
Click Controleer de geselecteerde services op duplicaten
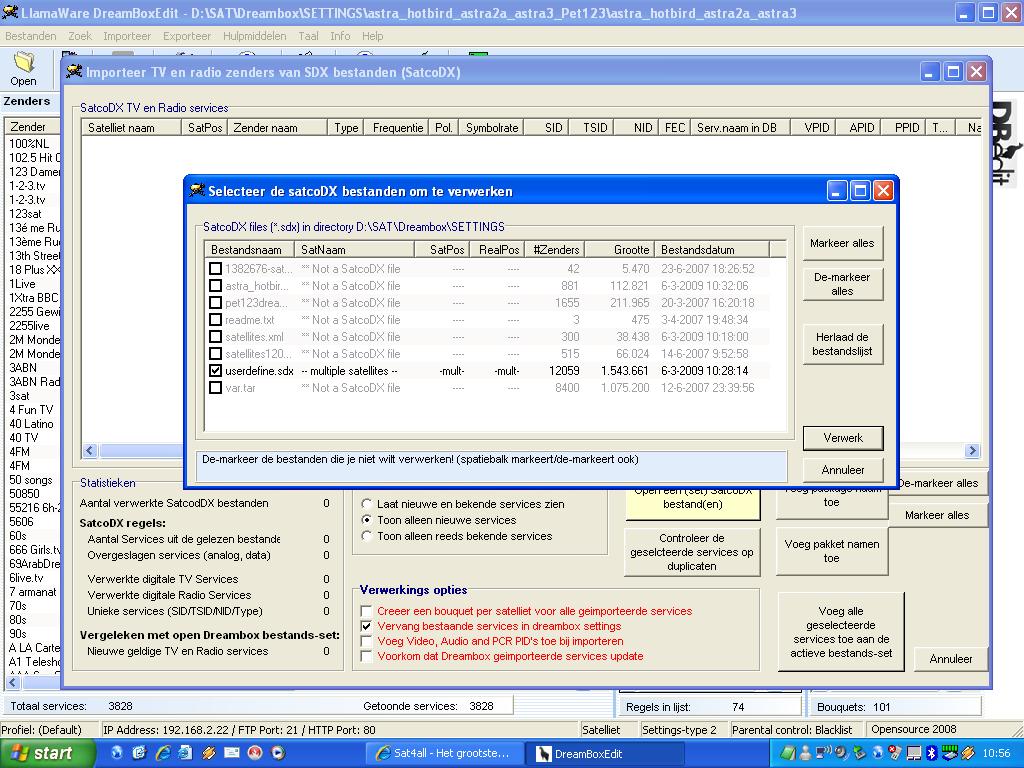click(x=692, y=552)
